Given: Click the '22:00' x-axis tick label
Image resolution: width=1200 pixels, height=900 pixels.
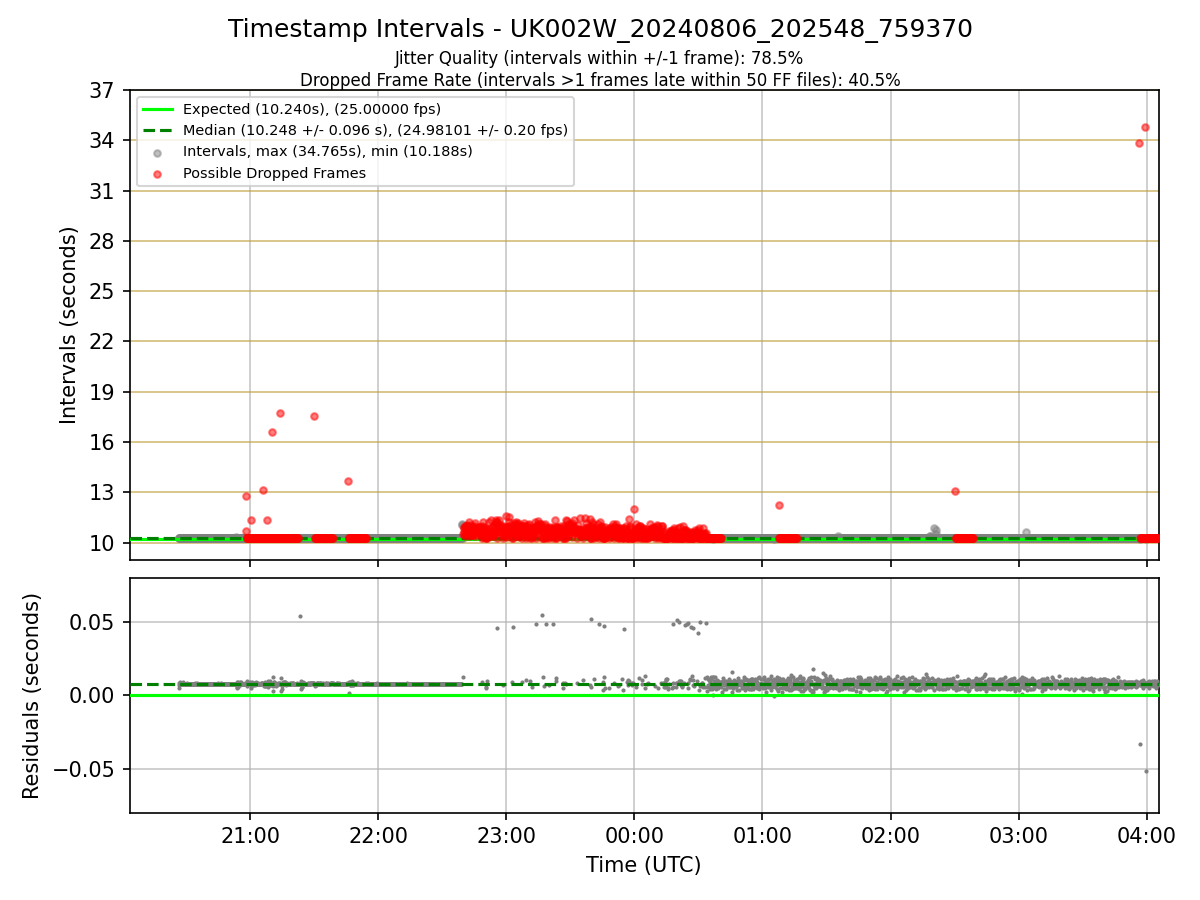Looking at the screenshot, I should (378, 834).
